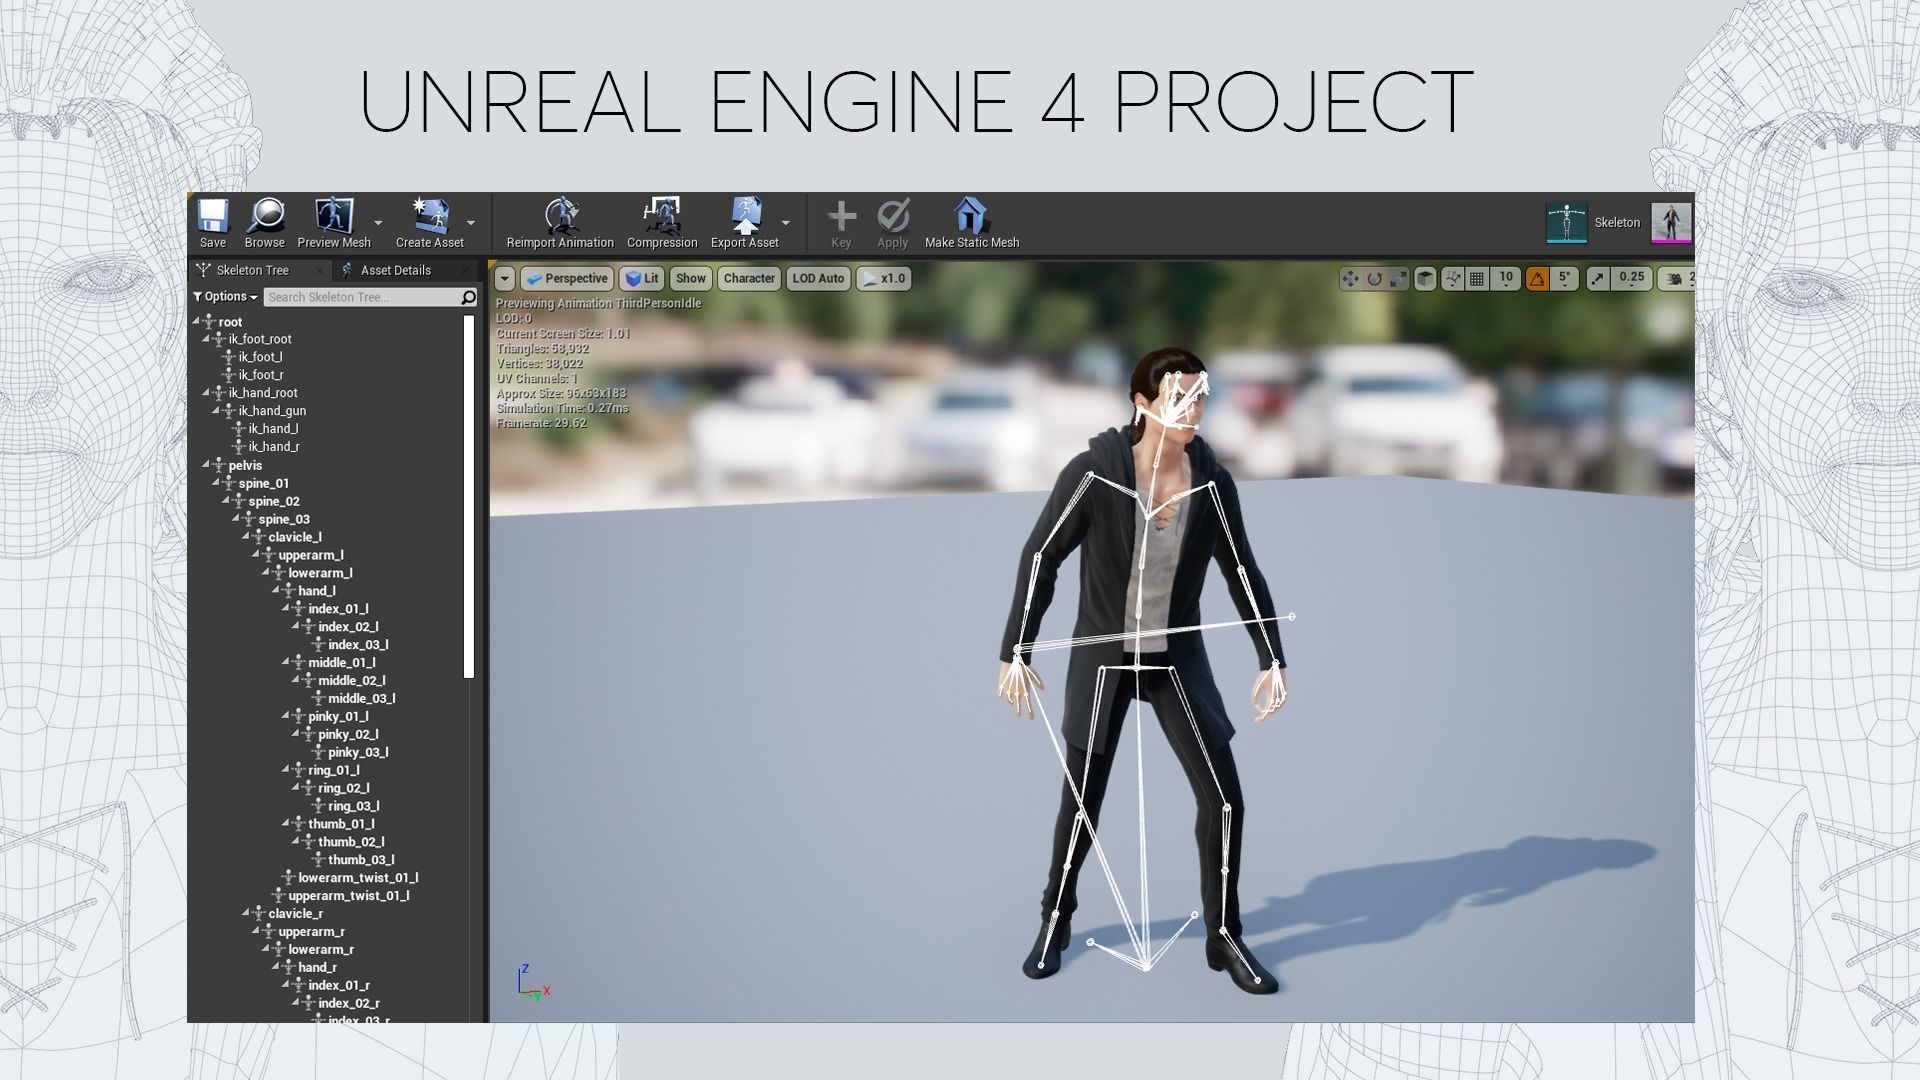Click the Browse magnifier icon
1920x1080 pixels.
(265, 216)
